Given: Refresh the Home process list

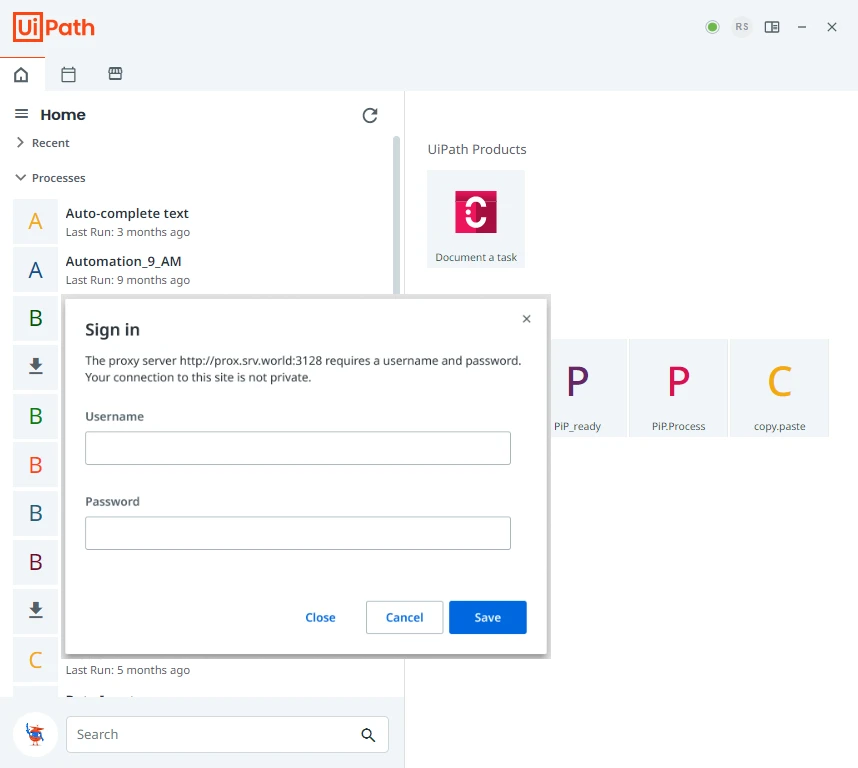Looking at the screenshot, I should pos(370,115).
